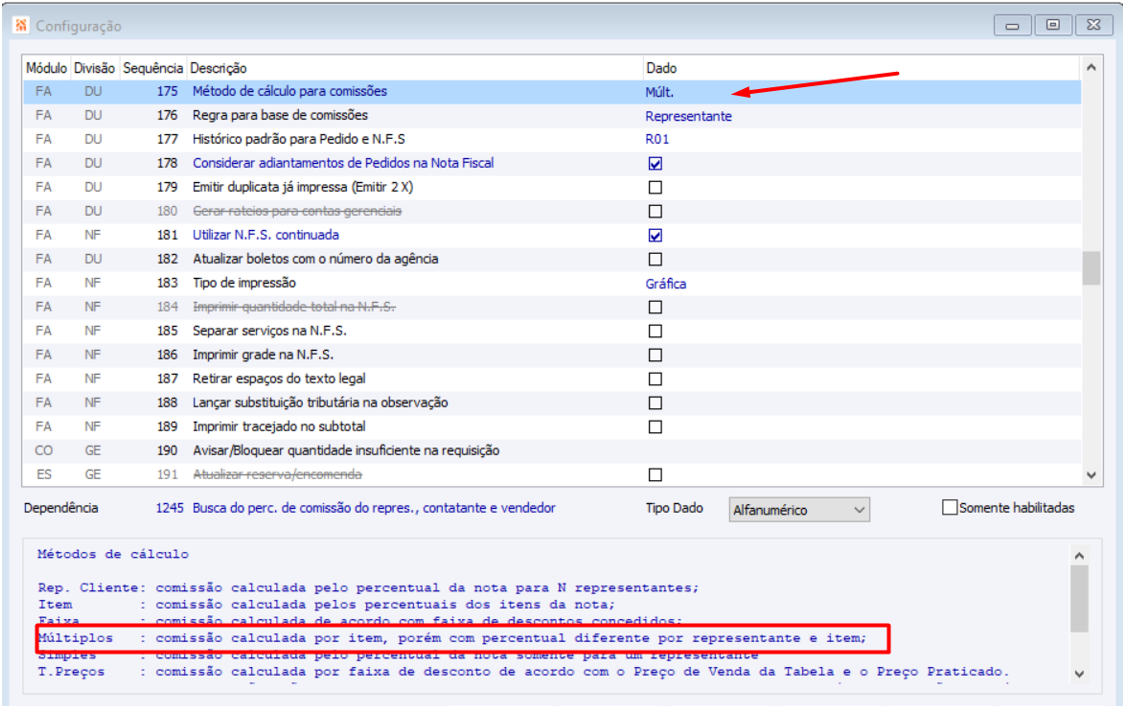The width and height of the screenshot is (1123, 706).
Task: Select 'Avisar/Bloquear quantidade insuficiente na requisição' row
Action: [x=551, y=450]
